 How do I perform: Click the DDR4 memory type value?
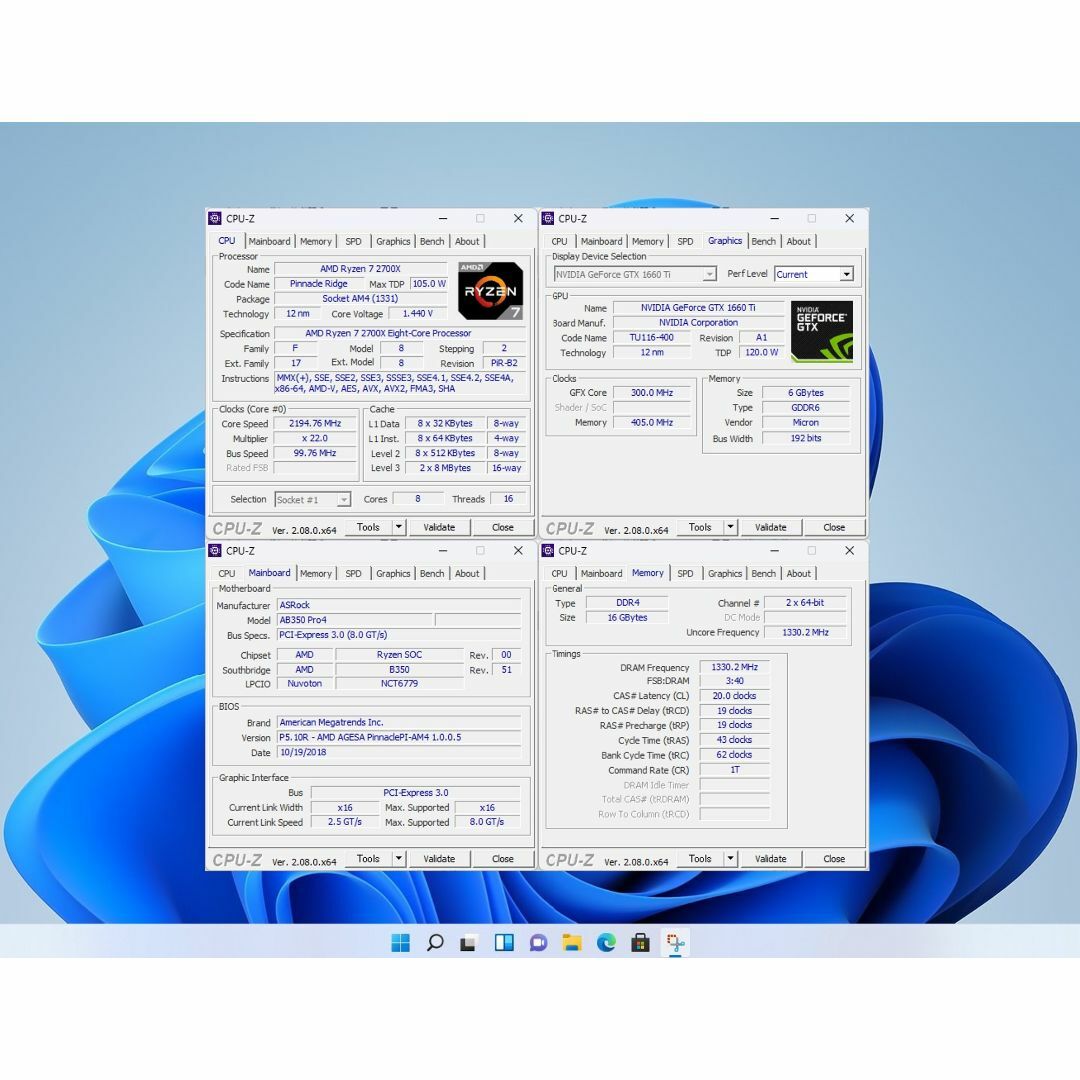(627, 603)
